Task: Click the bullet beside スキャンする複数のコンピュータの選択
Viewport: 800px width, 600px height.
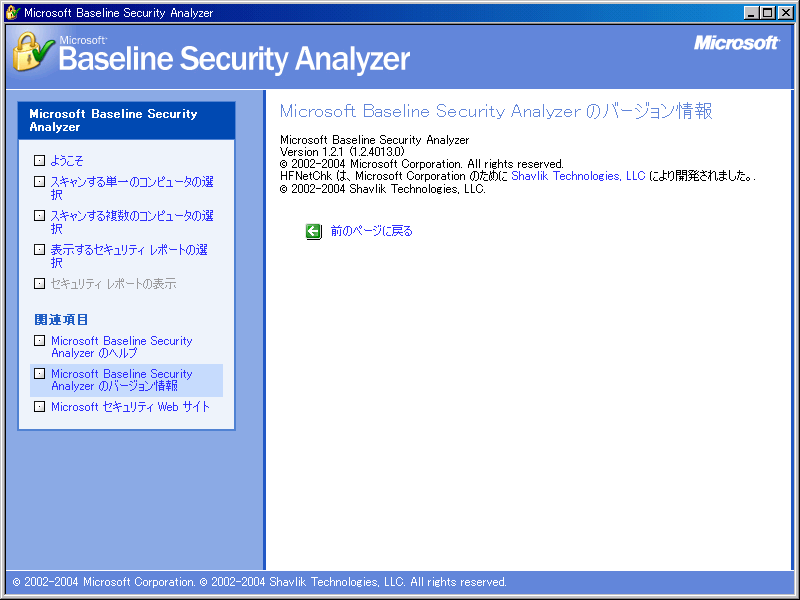Action: click(x=39, y=216)
